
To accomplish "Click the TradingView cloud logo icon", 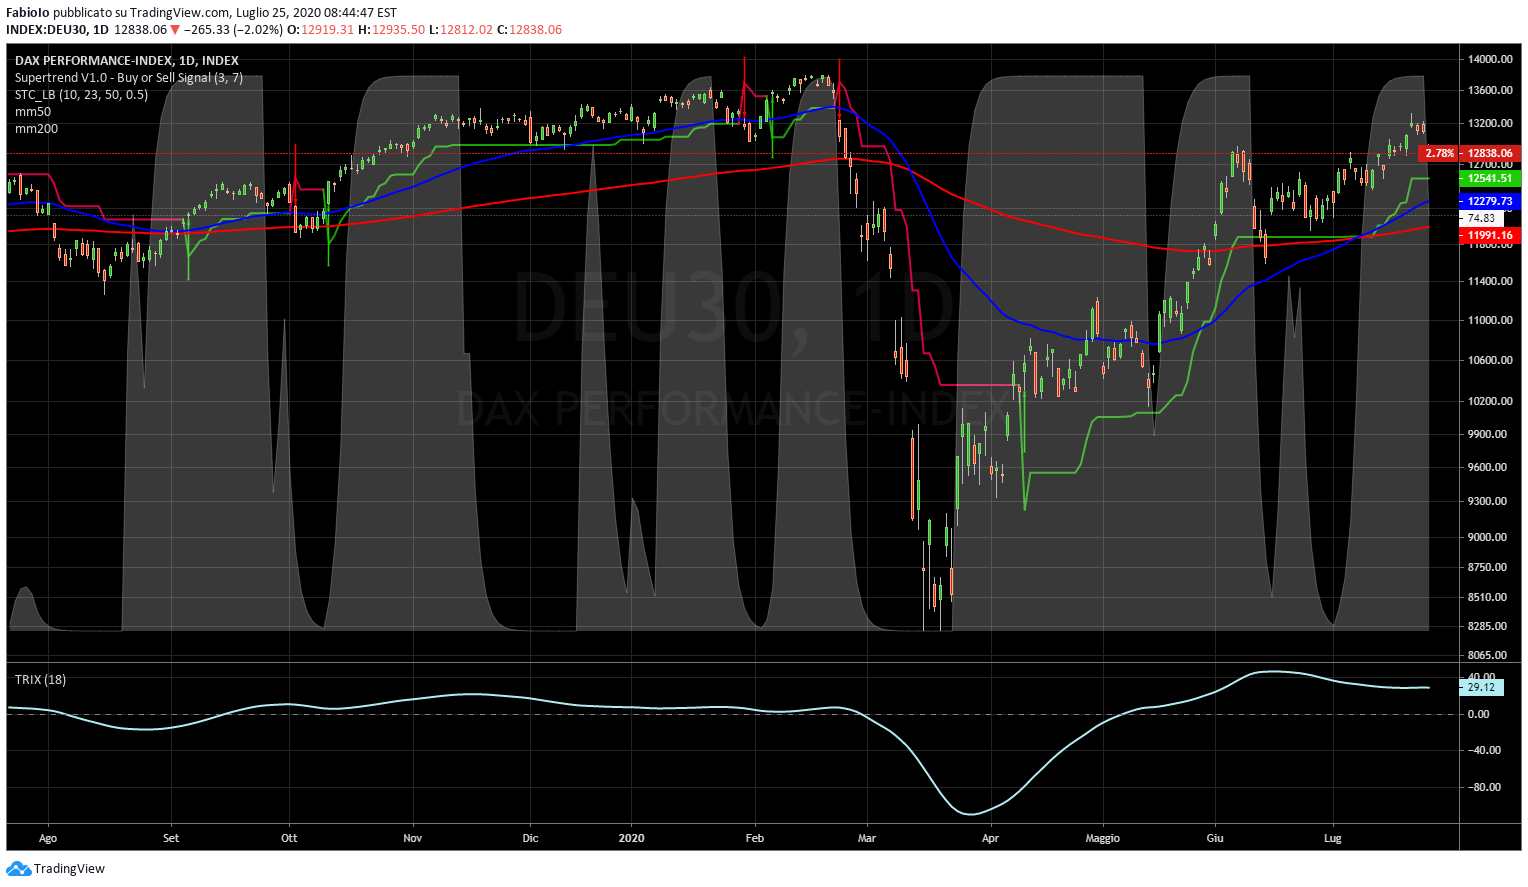I will [18, 869].
